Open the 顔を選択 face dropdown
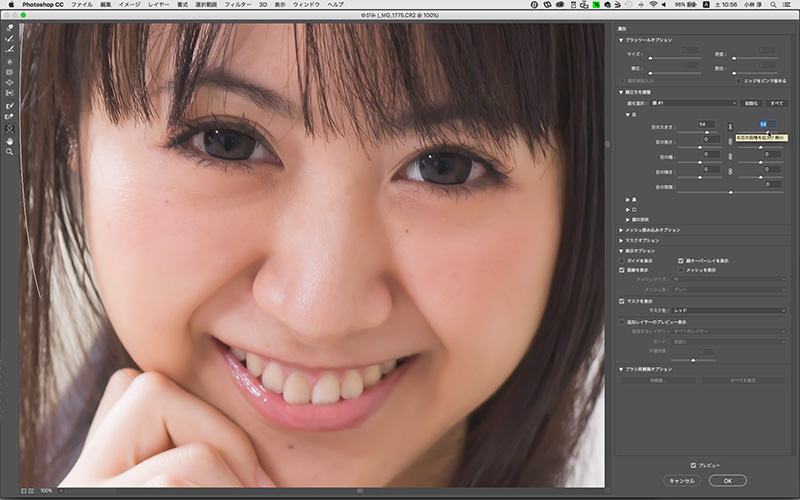800x500 pixels. pos(694,103)
